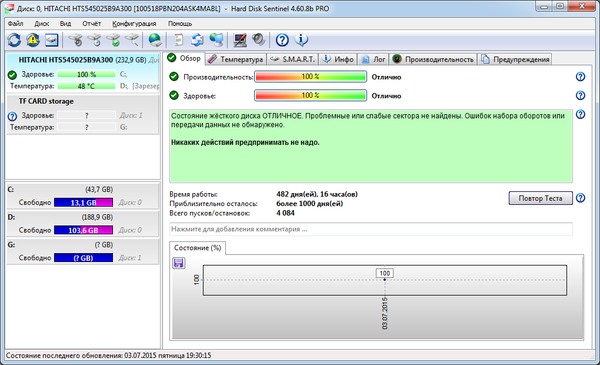
Task: Switch to the Температура tab
Action: click(x=236, y=59)
